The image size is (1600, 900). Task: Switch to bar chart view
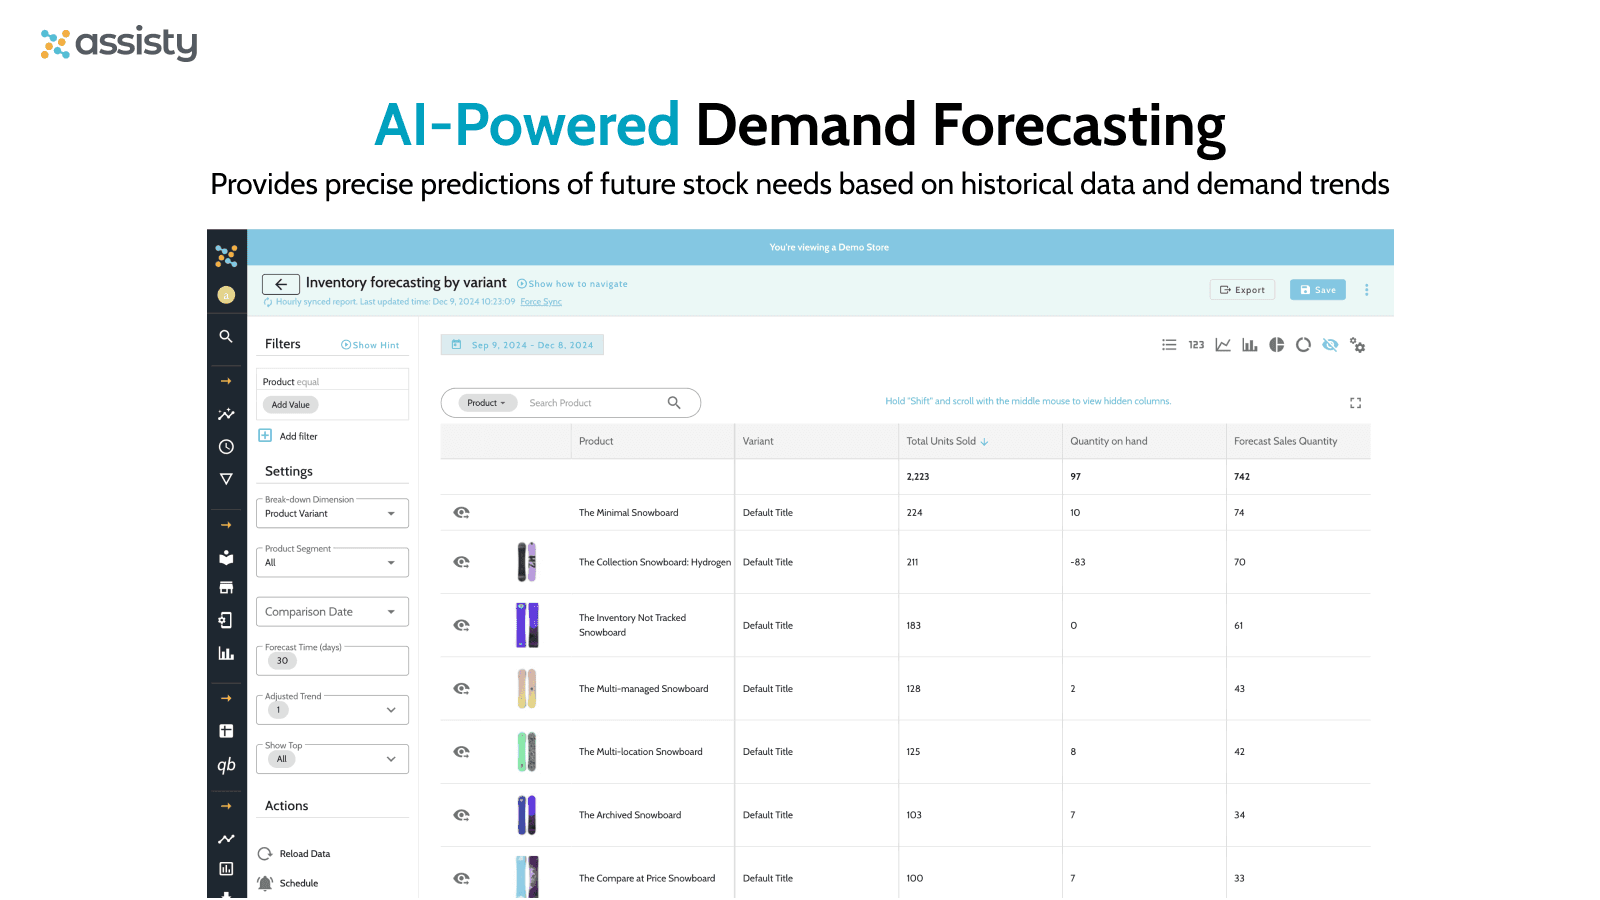1249,345
